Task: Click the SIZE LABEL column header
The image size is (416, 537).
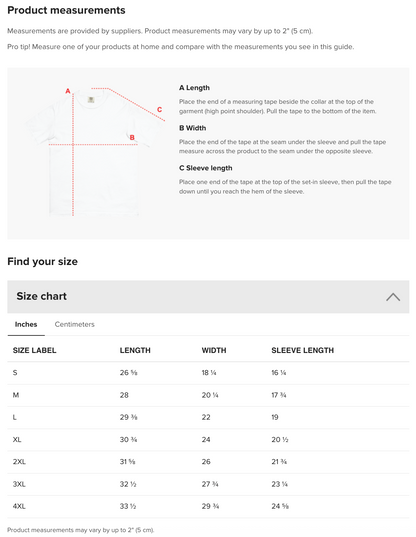Action: [x=35, y=350]
